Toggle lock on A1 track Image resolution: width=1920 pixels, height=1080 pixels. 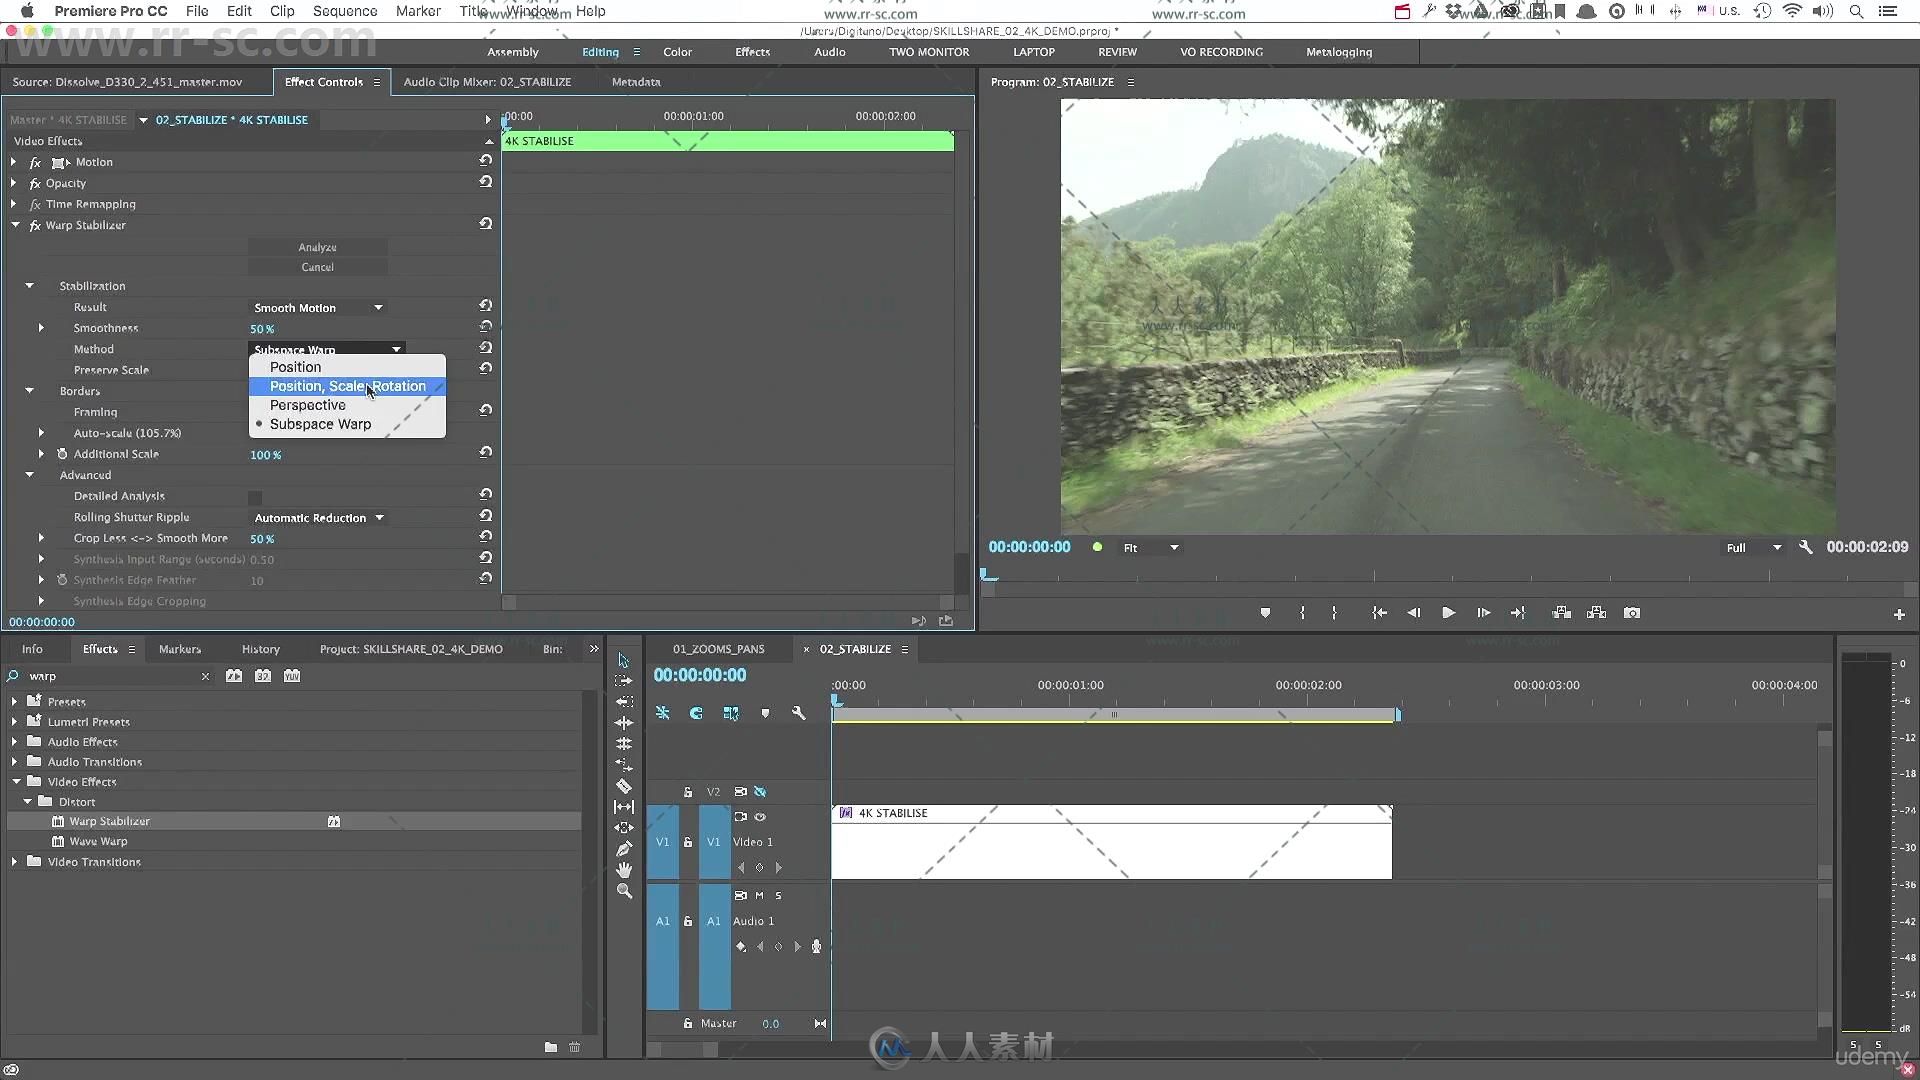[688, 921]
